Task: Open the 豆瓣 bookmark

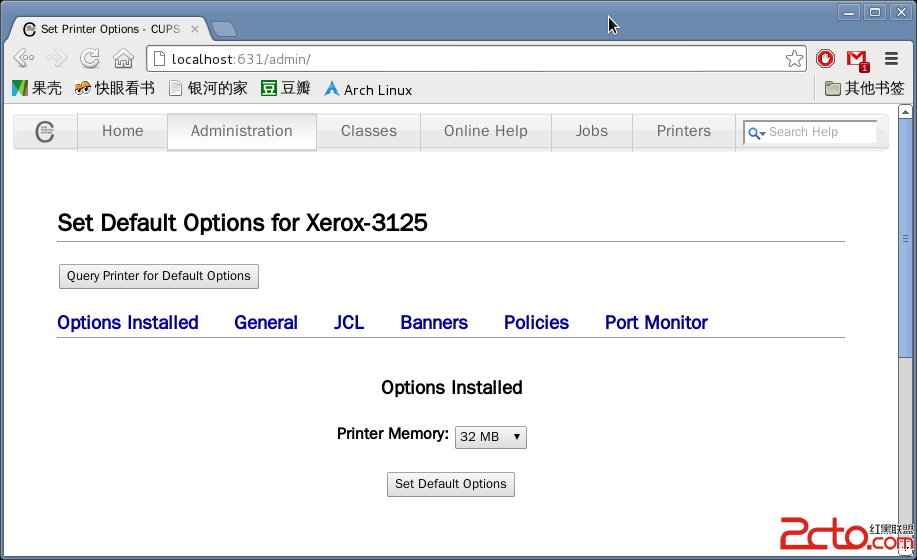Action: [285, 88]
